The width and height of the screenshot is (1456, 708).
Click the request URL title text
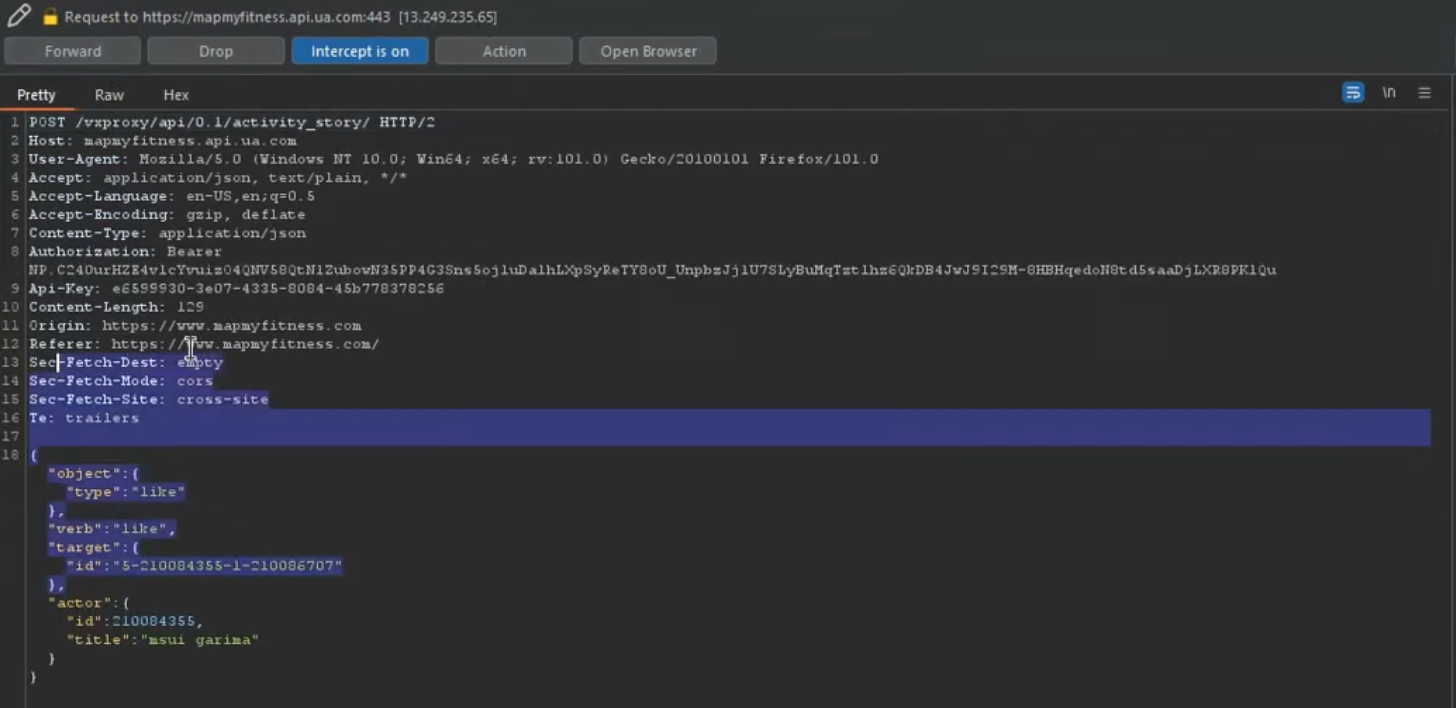click(281, 17)
